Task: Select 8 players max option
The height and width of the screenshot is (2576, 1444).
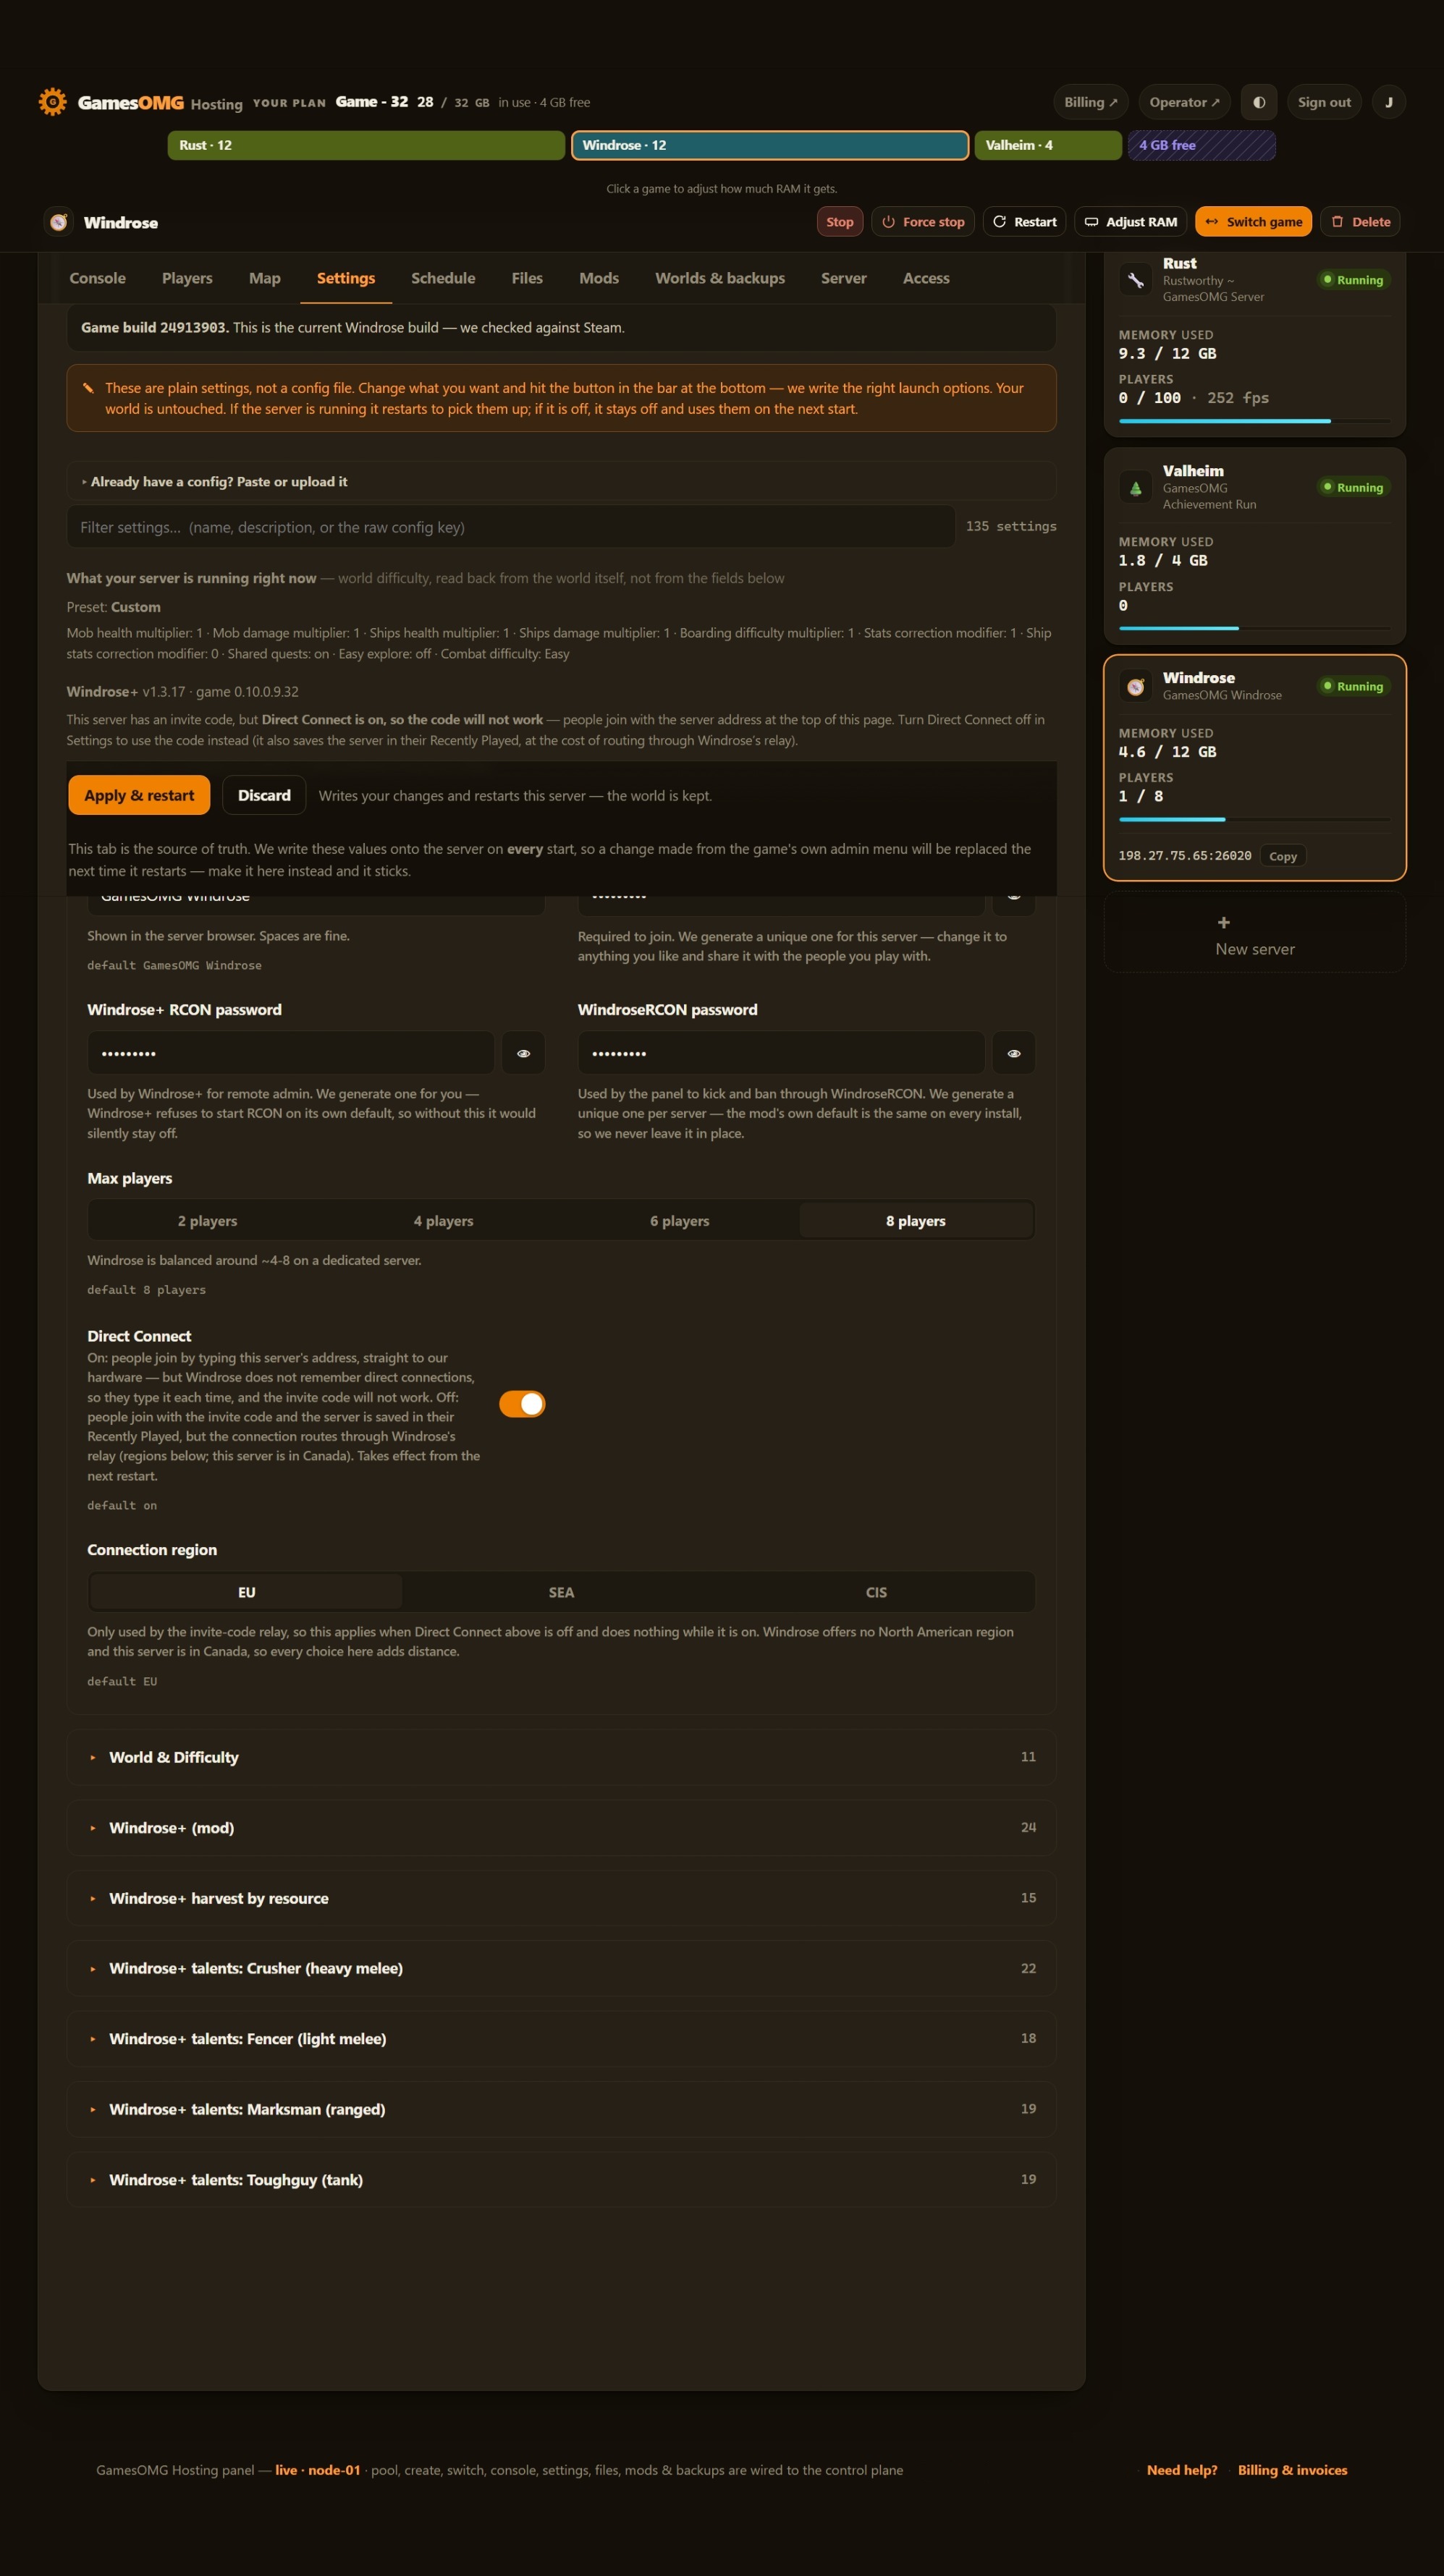Action: tap(915, 1221)
